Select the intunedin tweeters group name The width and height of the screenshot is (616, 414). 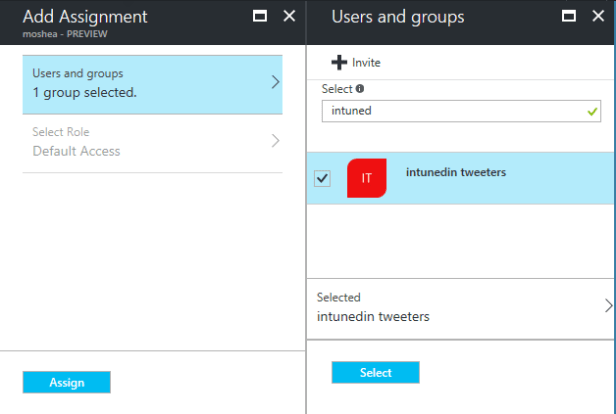click(455, 172)
